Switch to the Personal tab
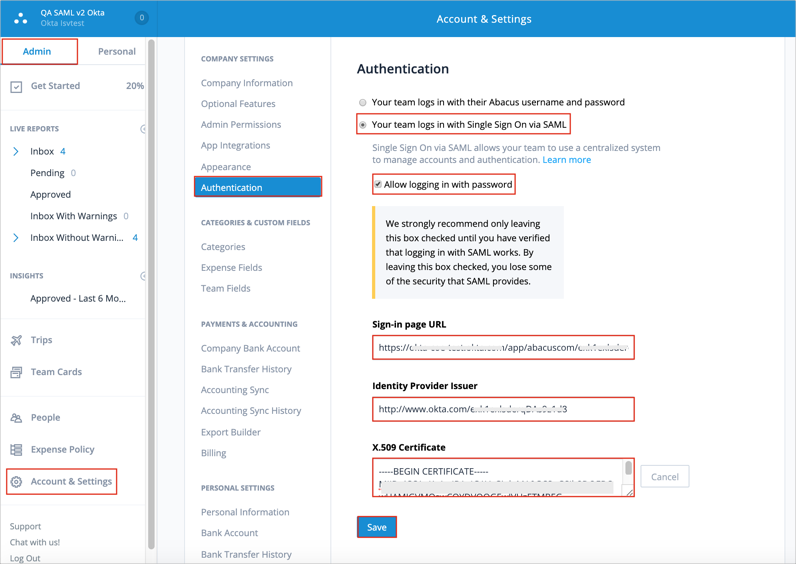This screenshot has width=796, height=564. (116, 51)
